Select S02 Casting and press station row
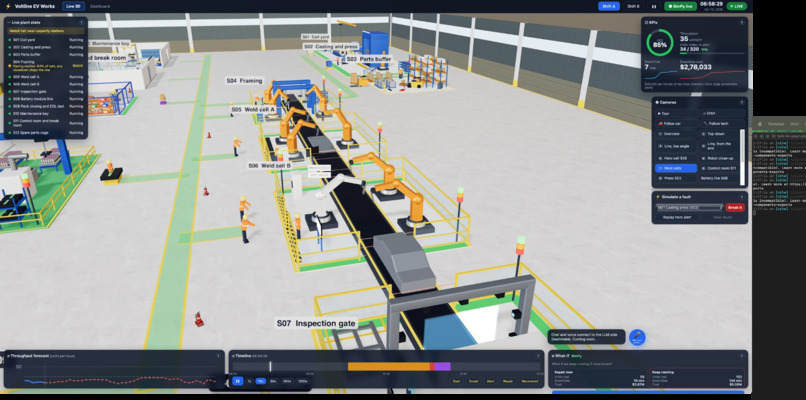This screenshot has height=400, width=806. (46, 47)
